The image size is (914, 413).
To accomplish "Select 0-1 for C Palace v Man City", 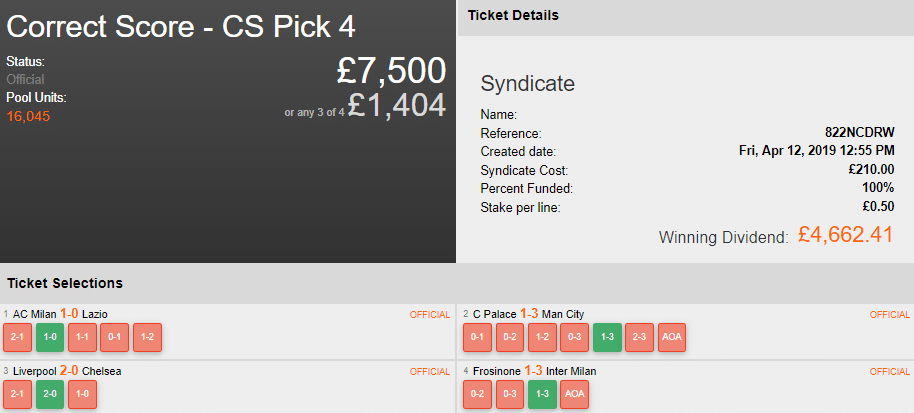I will click(x=477, y=338).
